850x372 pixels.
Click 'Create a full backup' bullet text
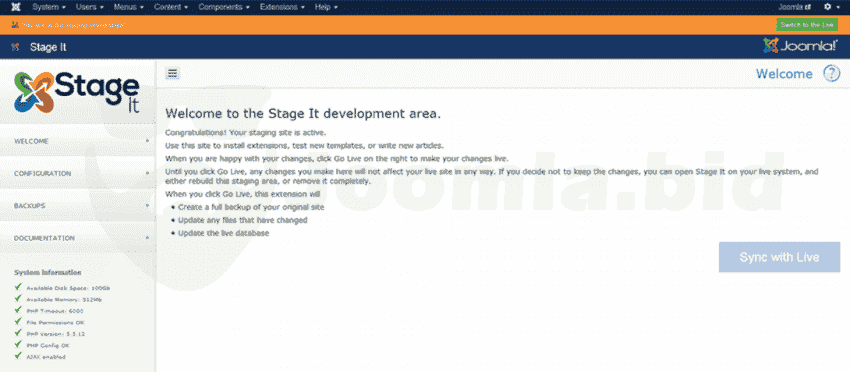pyautogui.click(x=251, y=207)
